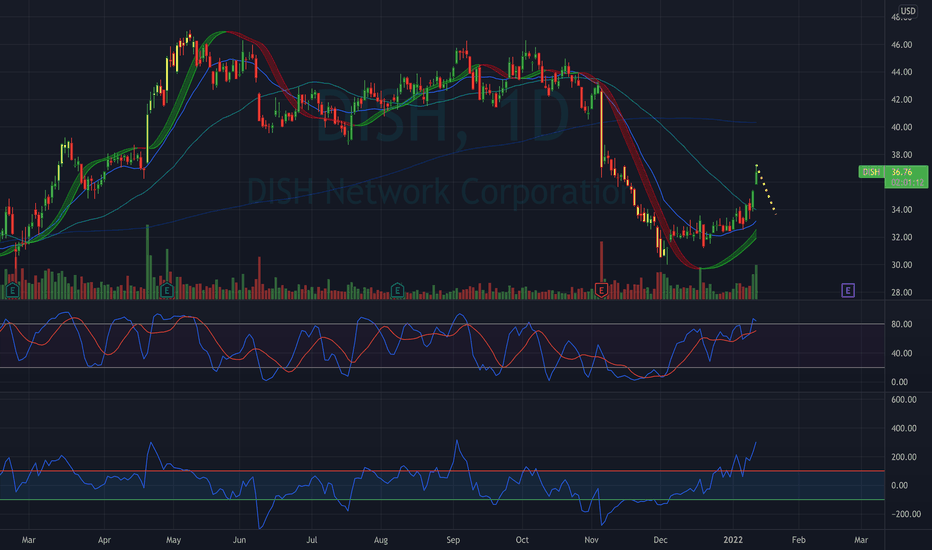Click the 600.00 indicator scale value
Screen dimensions: 932x550
click(903, 400)
